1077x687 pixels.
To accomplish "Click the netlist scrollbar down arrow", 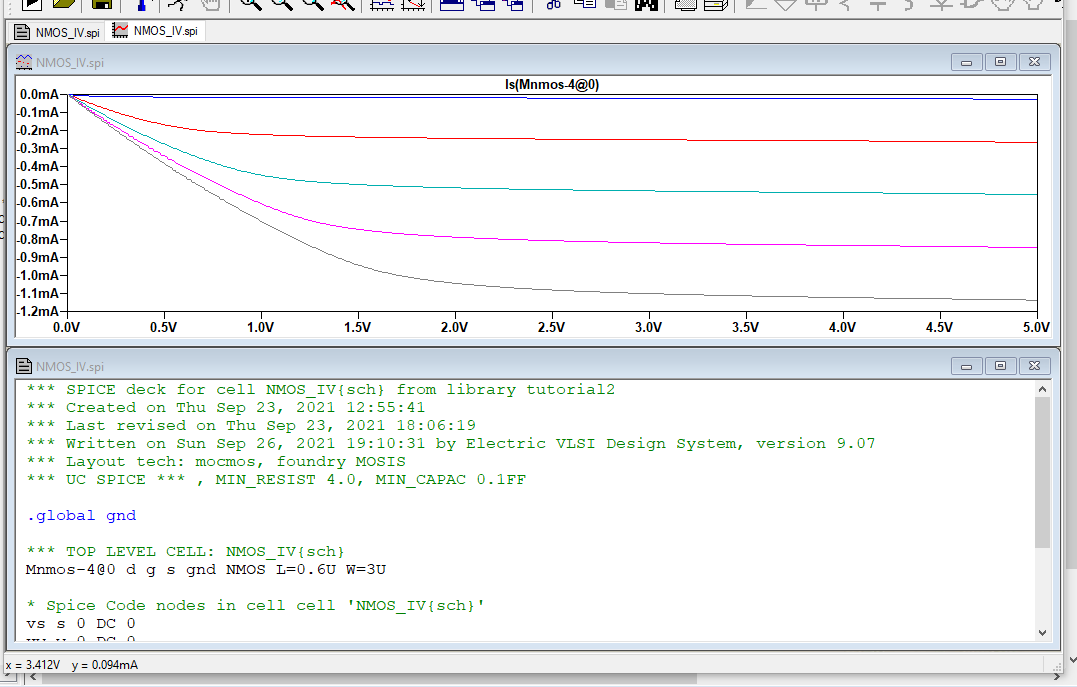I will click(1042, 632).
